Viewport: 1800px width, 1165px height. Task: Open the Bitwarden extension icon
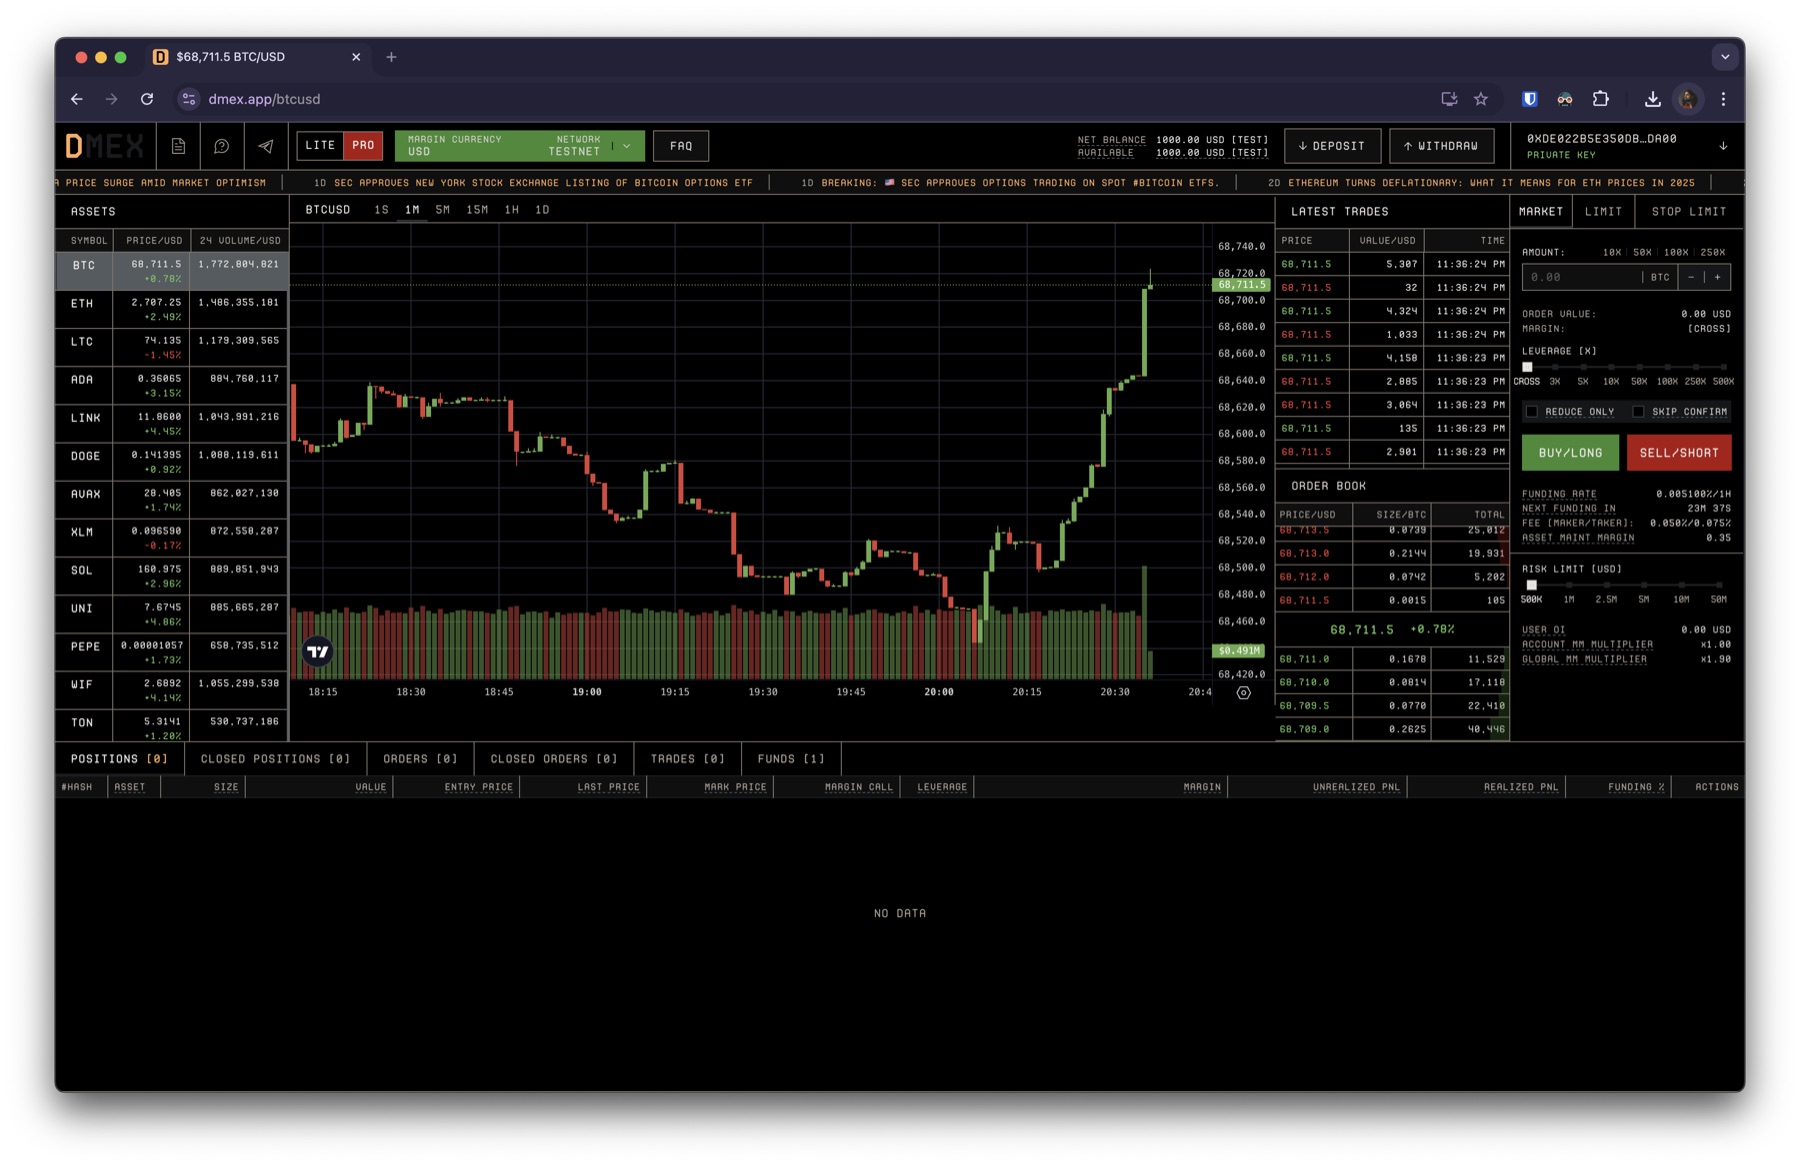pos(1529,99)
